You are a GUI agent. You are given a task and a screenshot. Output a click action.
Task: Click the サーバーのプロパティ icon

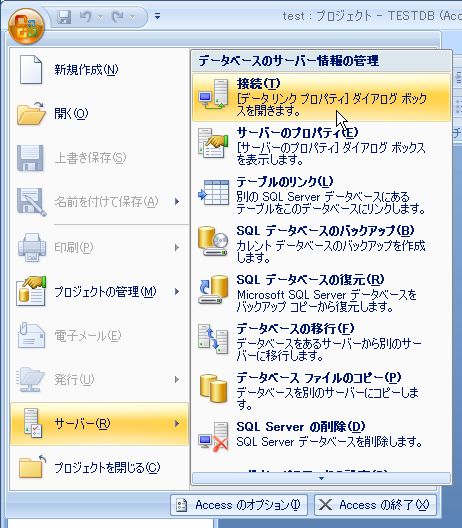click(213, 143)
